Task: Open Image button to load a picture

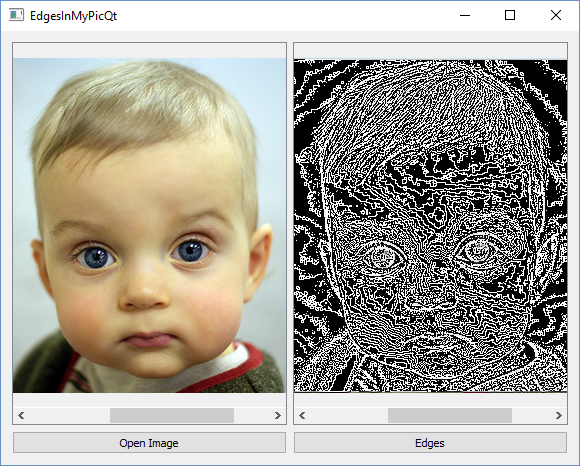Action: [x=149, y=443]
